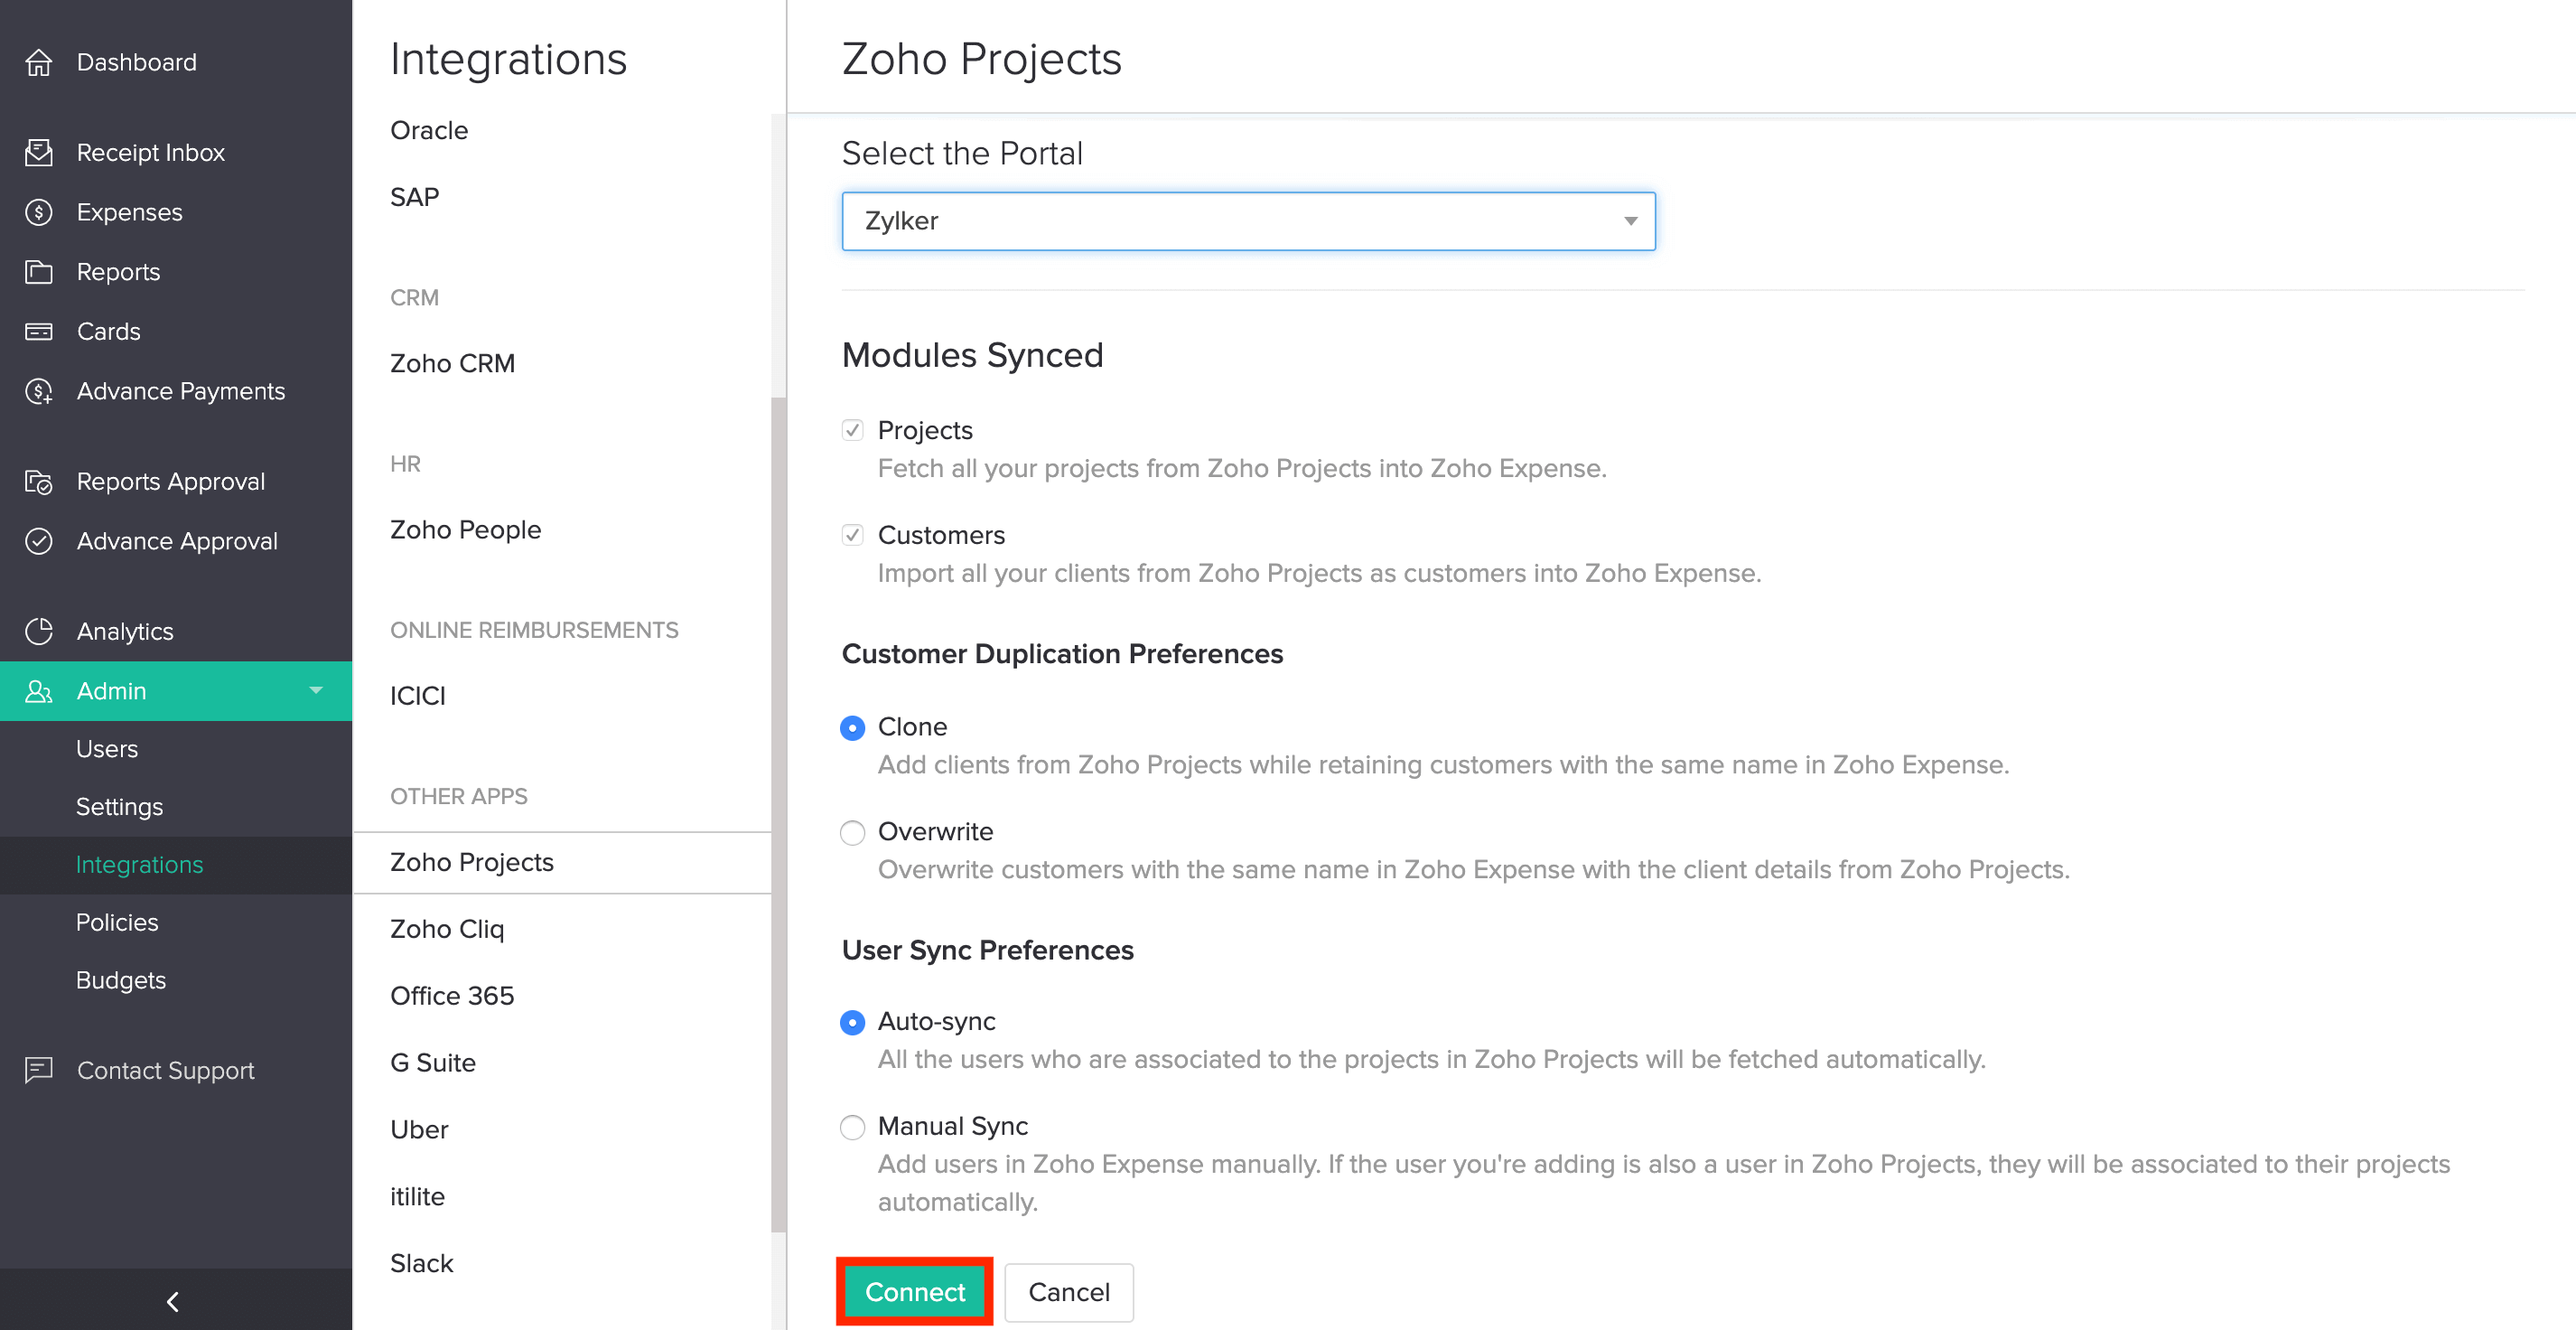
Task: Click the integrations list vertical scrollbar
Action: point(778,814)
